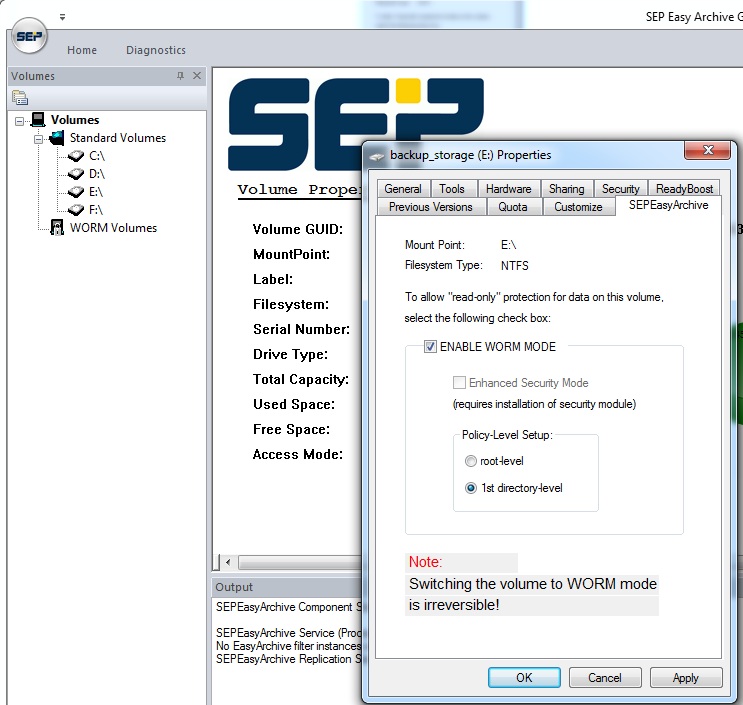Image resolution: width=743 pixels, height=705 pixels.
Task: Select the WORM Volumes tree item label
Action: click(113, 228)
